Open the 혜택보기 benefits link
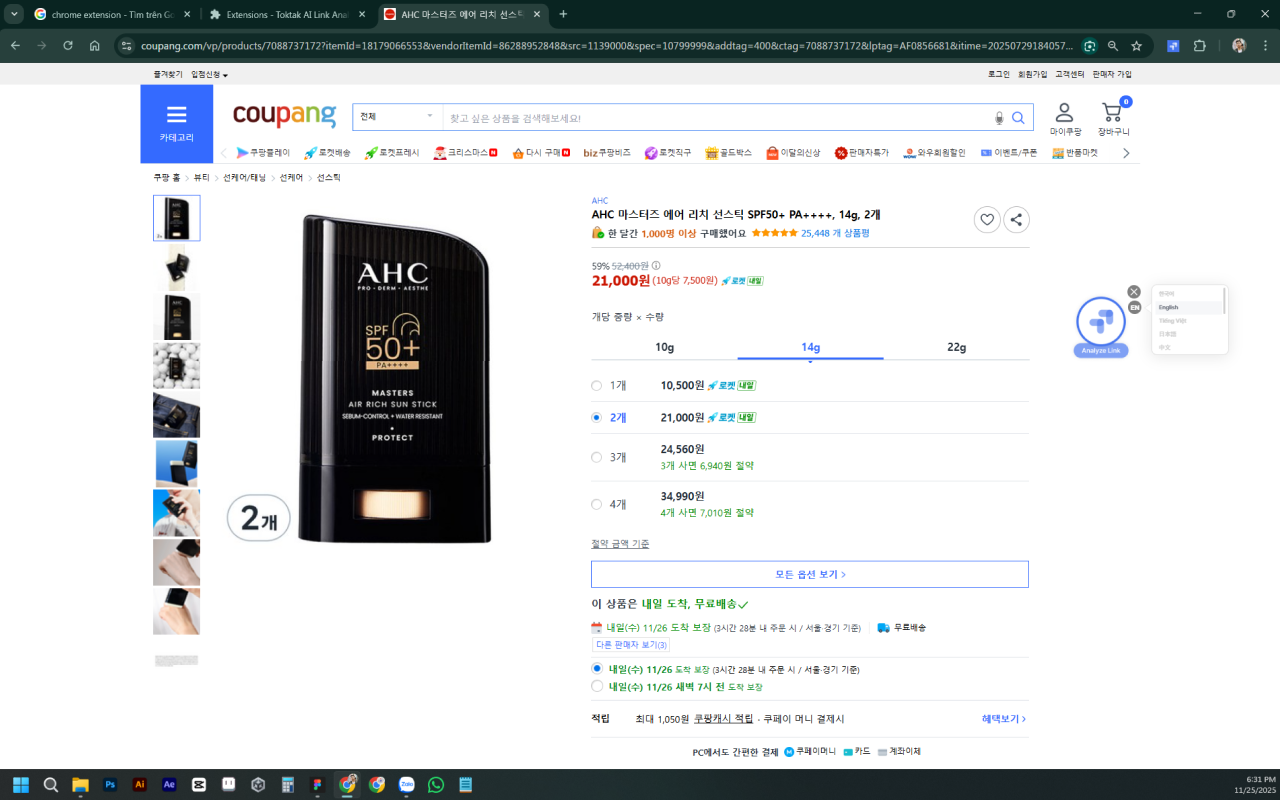The width and height of the screenshot is (1280, 800). 999,718
